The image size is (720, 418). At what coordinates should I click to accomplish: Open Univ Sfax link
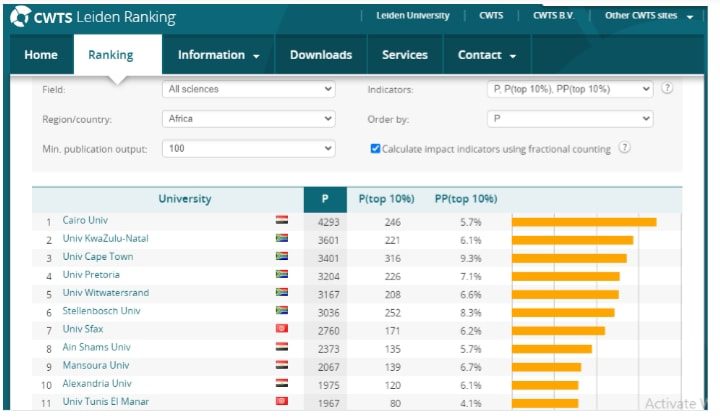(x=83, y=329)
